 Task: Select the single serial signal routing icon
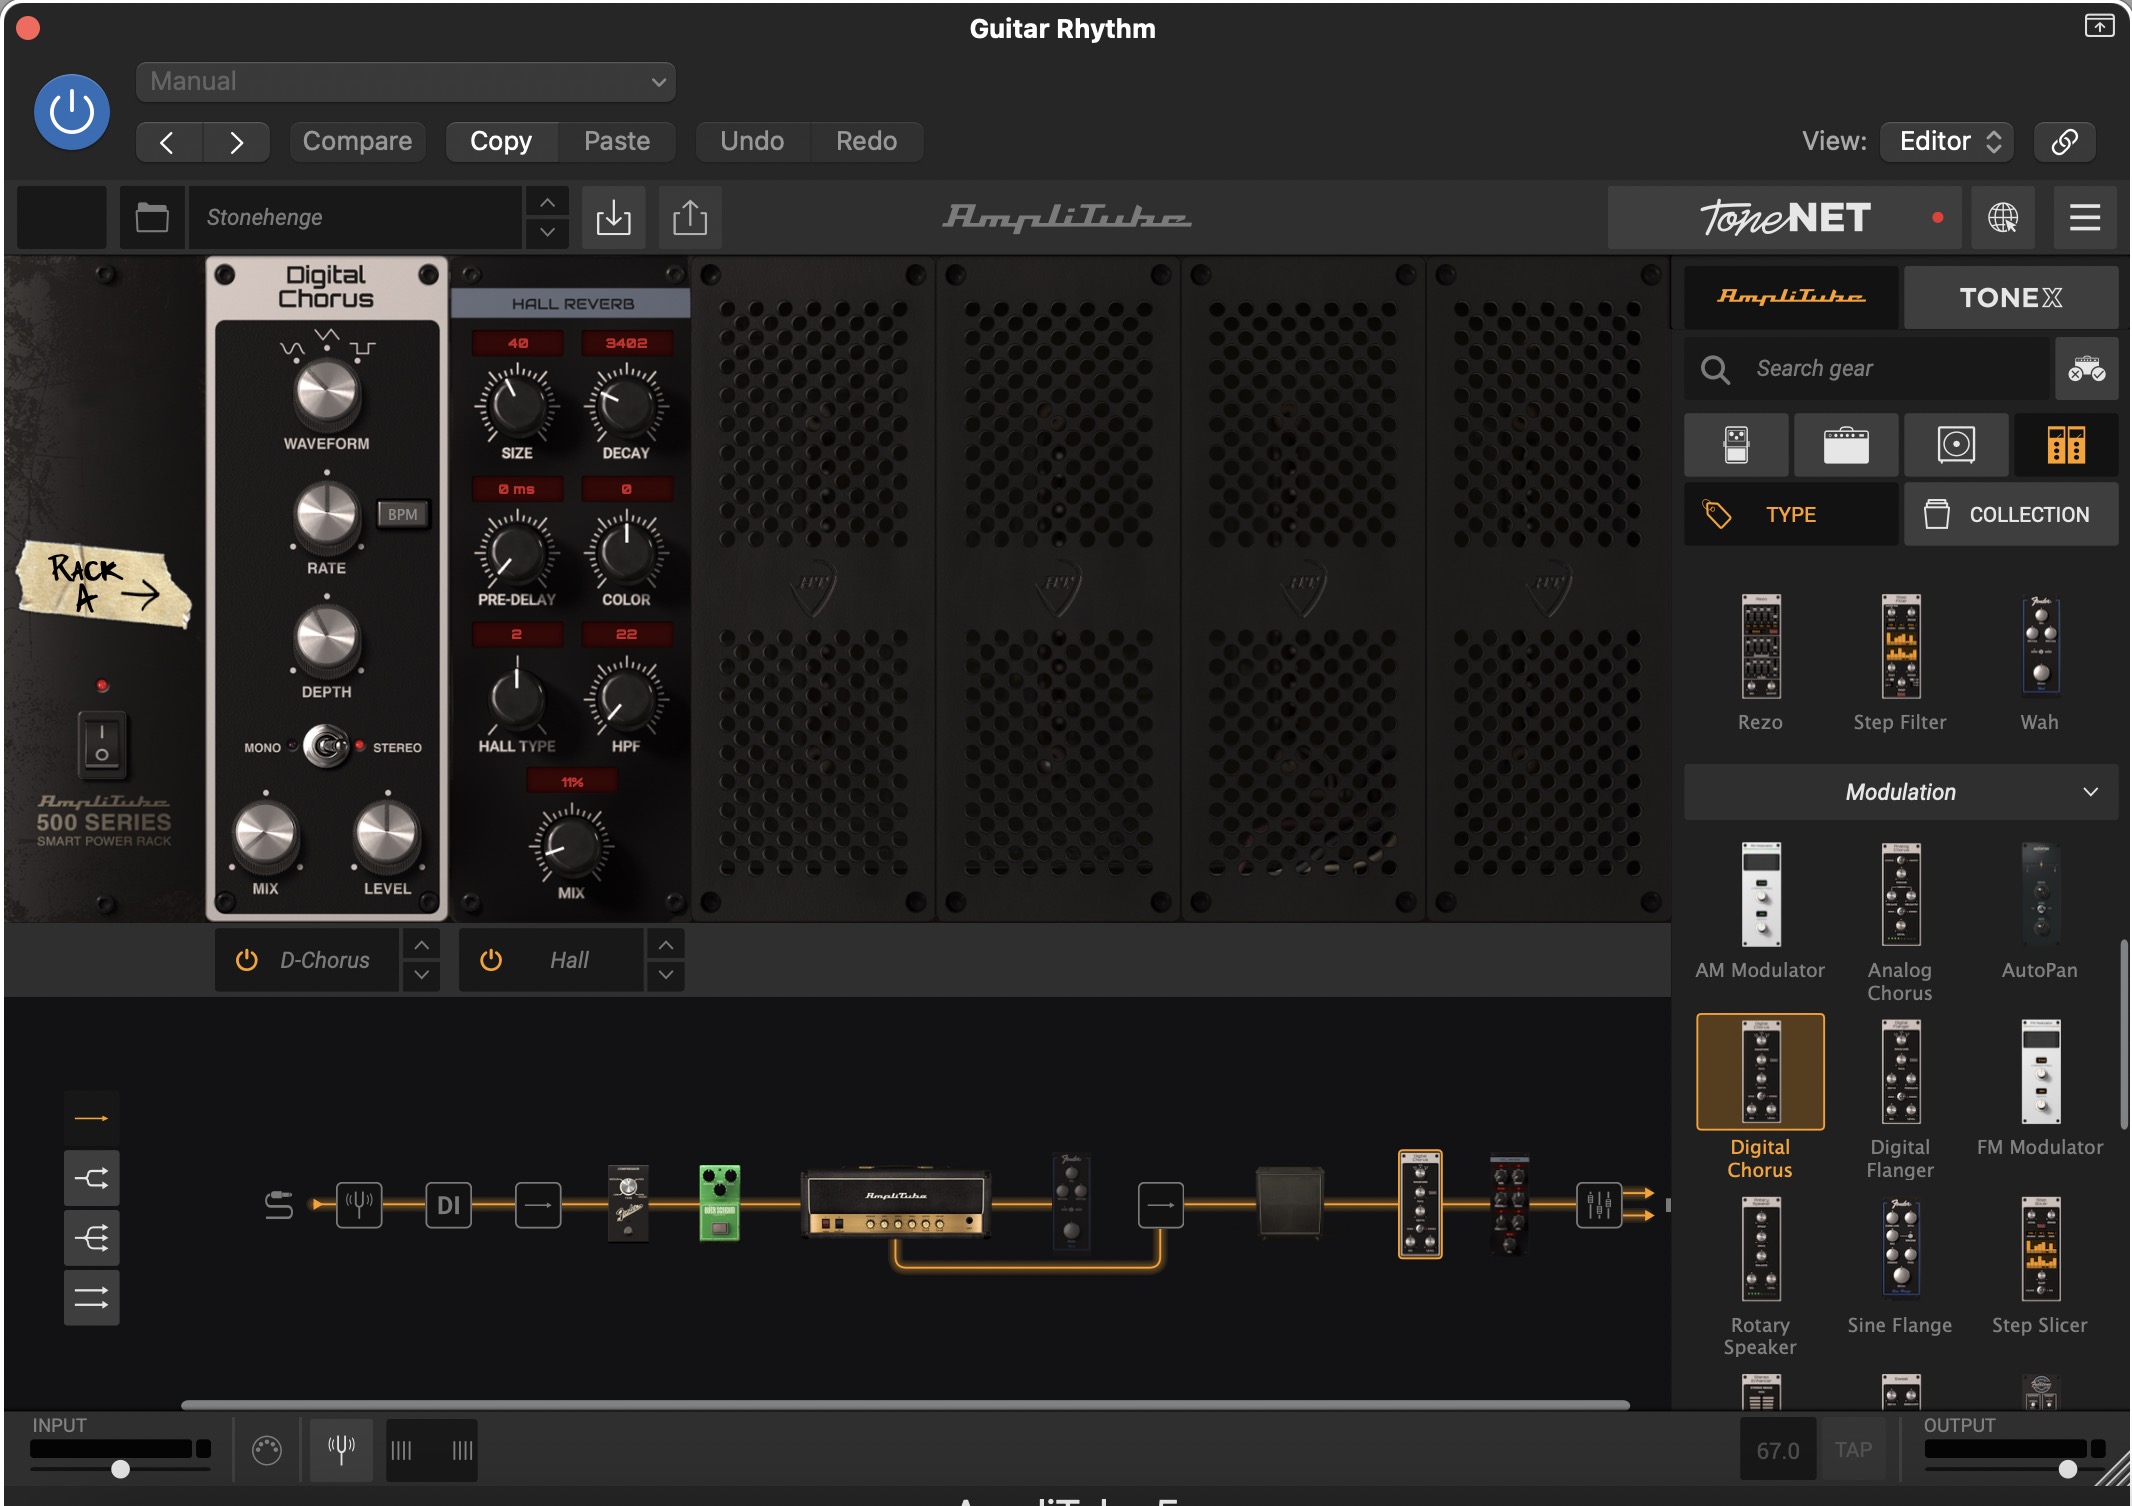[91, 1118]
